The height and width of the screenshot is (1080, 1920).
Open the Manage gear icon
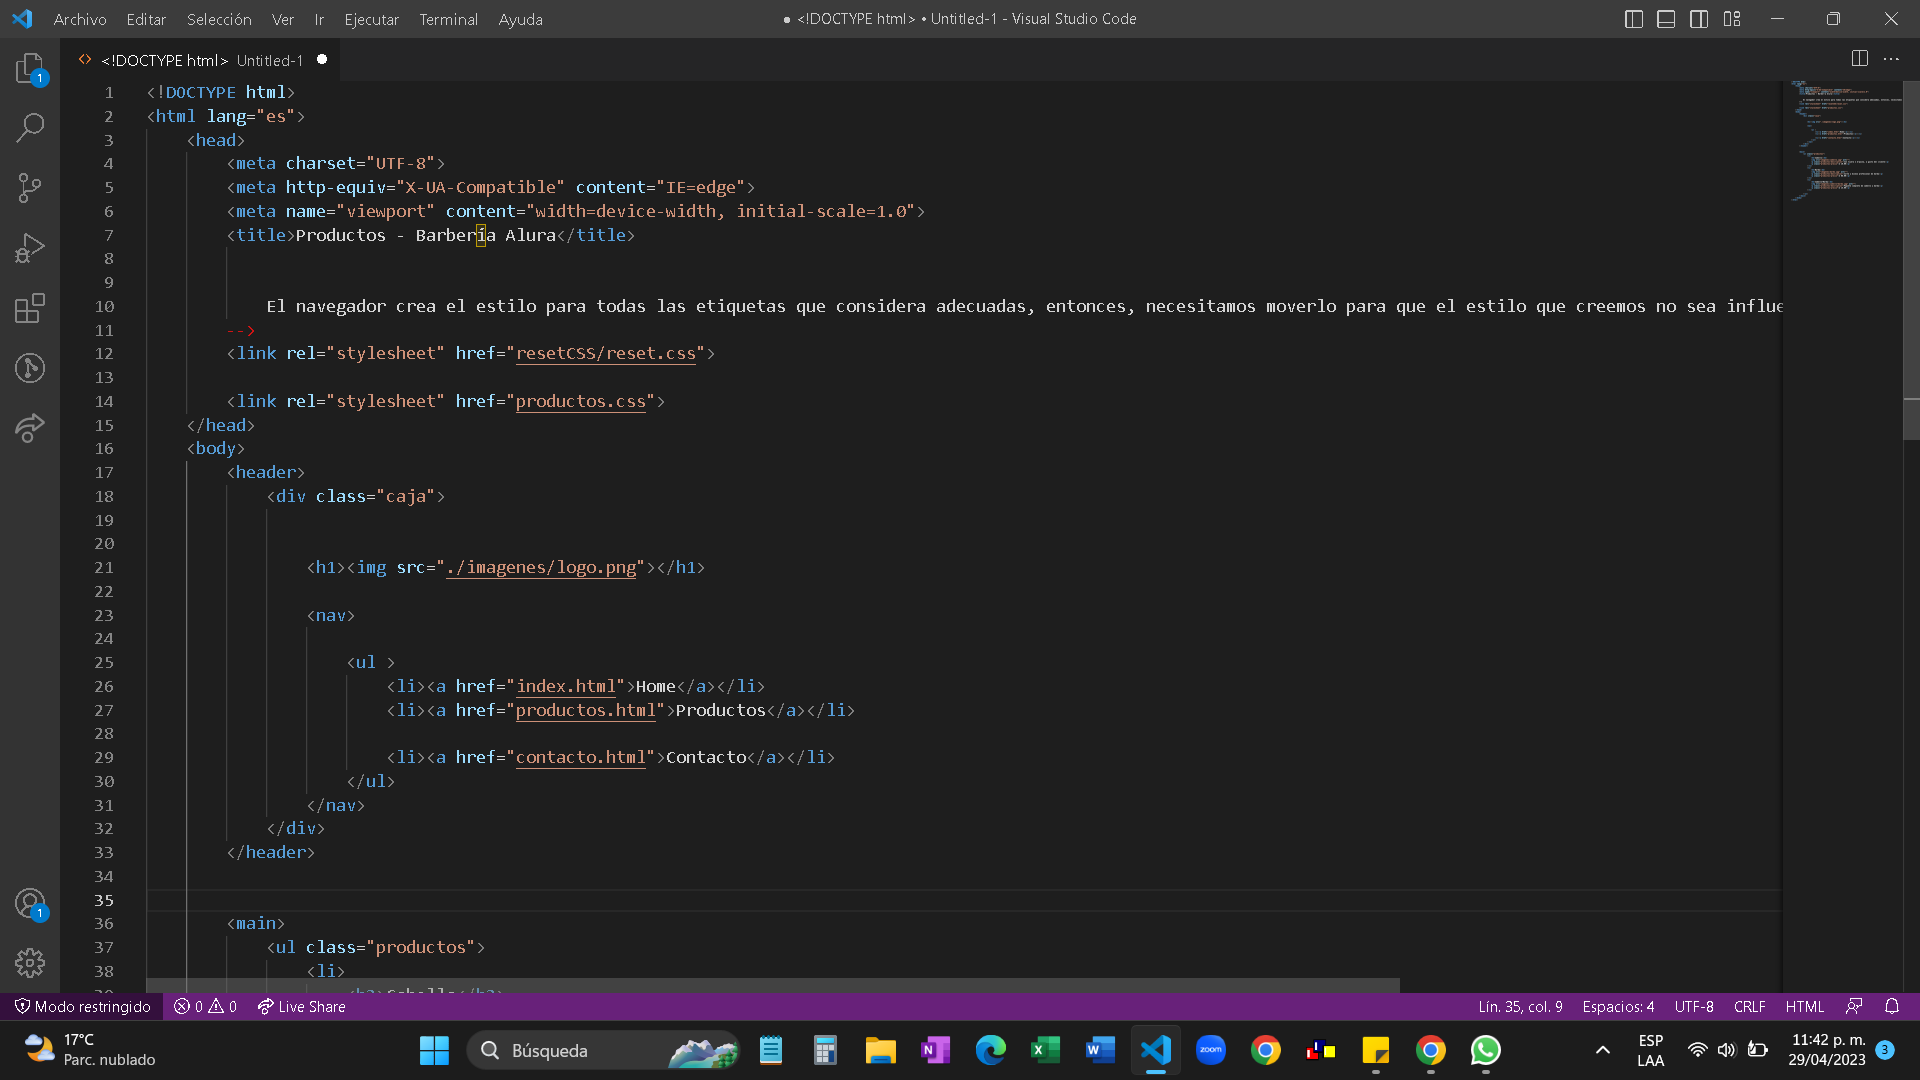(x=30, y=963)
